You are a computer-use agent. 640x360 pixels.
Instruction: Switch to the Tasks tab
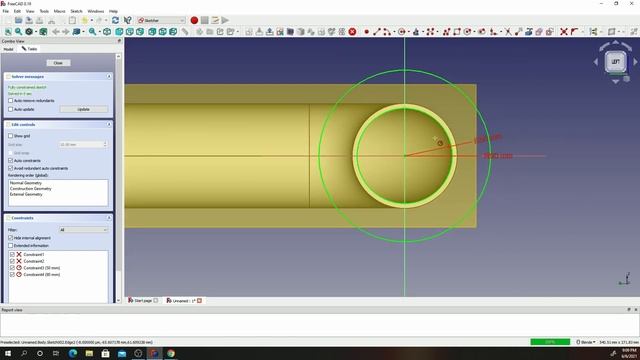coord(29,49)
